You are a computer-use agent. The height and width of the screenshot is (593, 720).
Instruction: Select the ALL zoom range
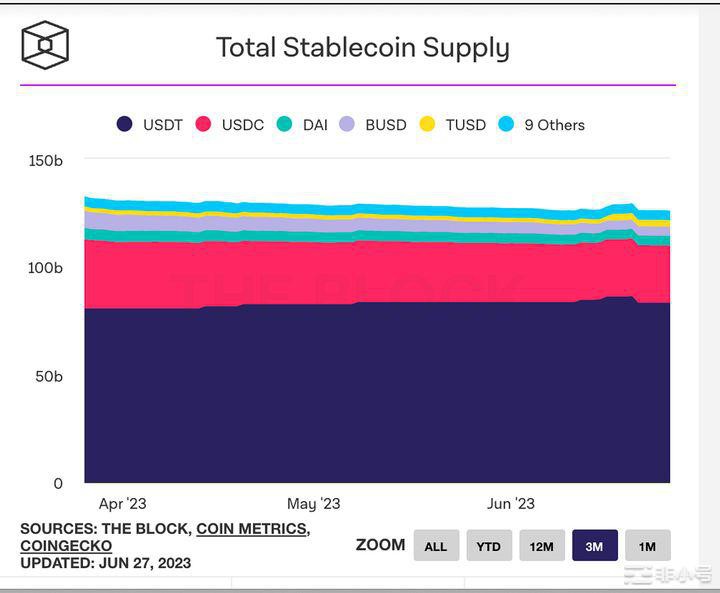point(436,546)
